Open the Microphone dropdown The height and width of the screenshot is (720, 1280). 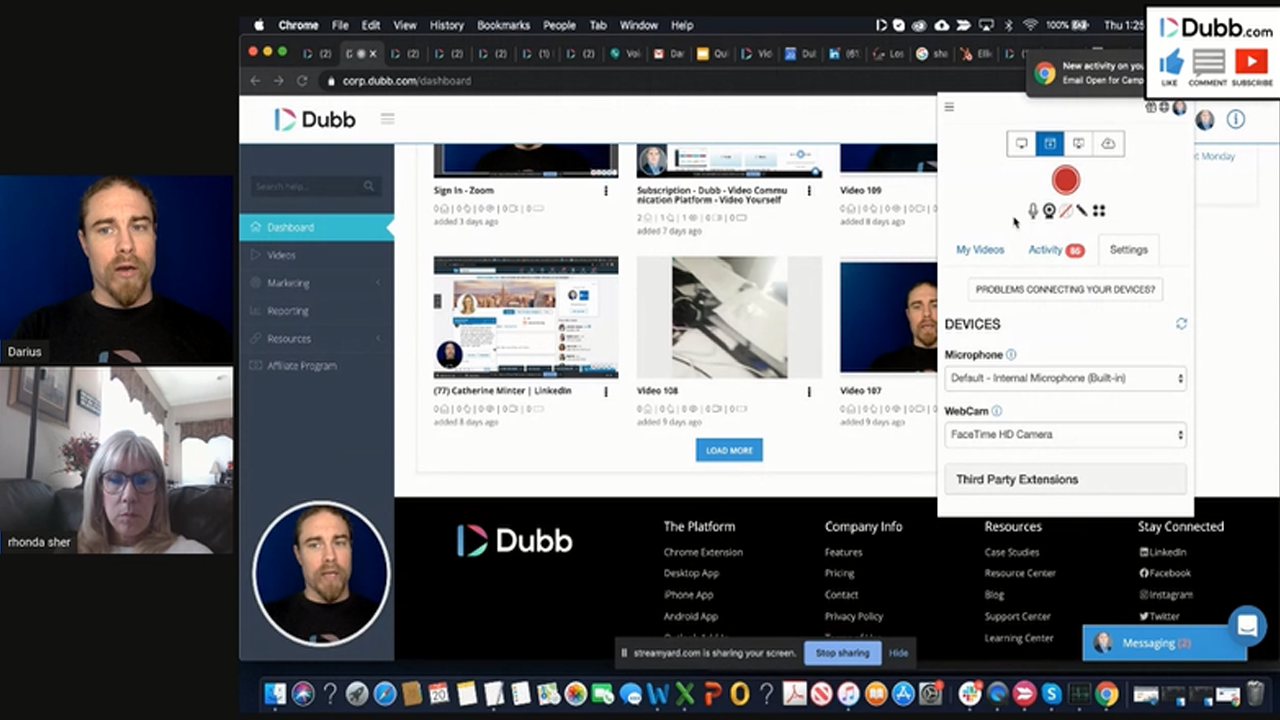point(1066,379)
